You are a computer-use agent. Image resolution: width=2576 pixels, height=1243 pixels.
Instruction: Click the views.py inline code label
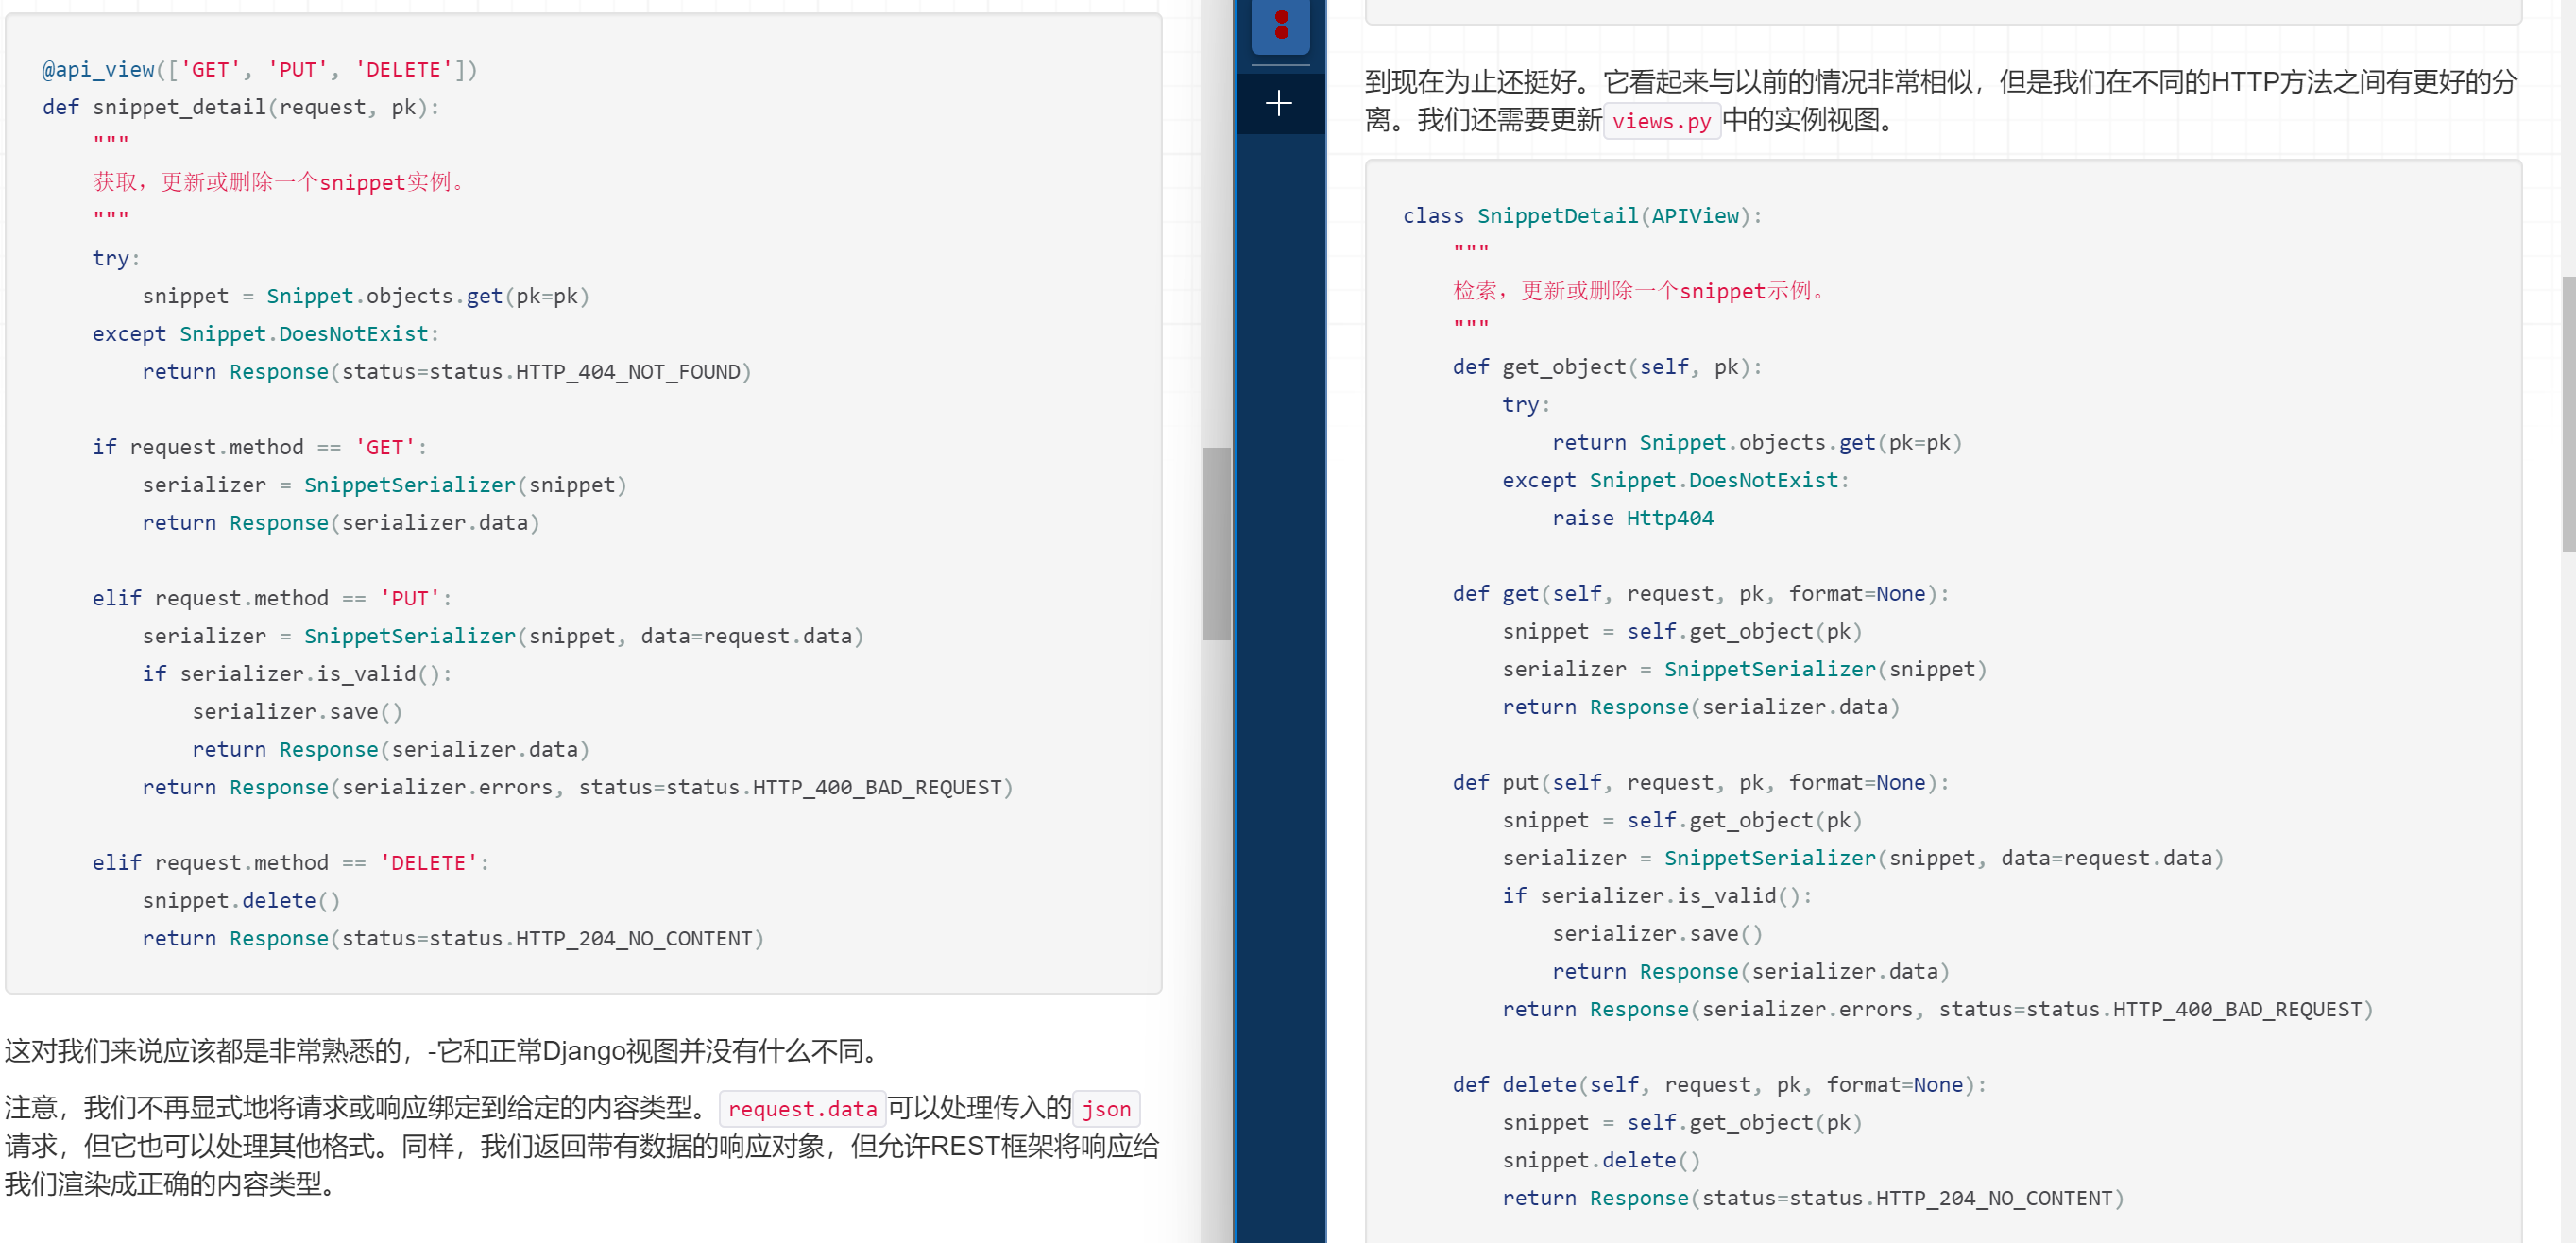1660,122
